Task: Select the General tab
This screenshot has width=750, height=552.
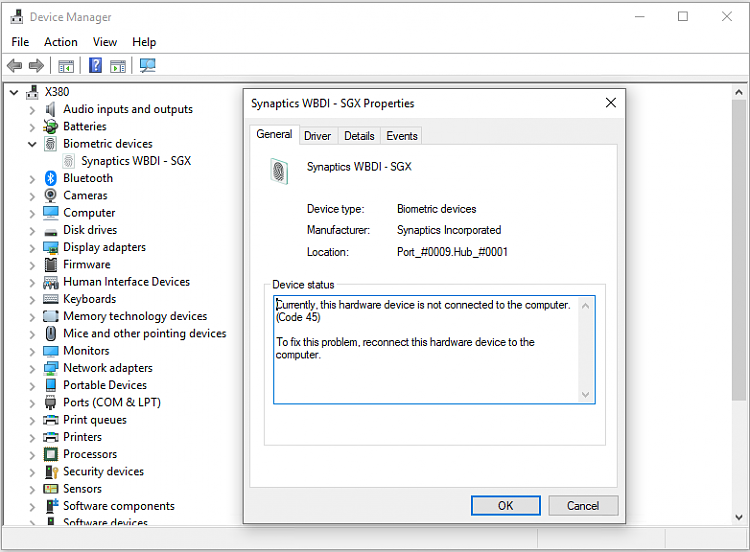Action: pos(274,134)
